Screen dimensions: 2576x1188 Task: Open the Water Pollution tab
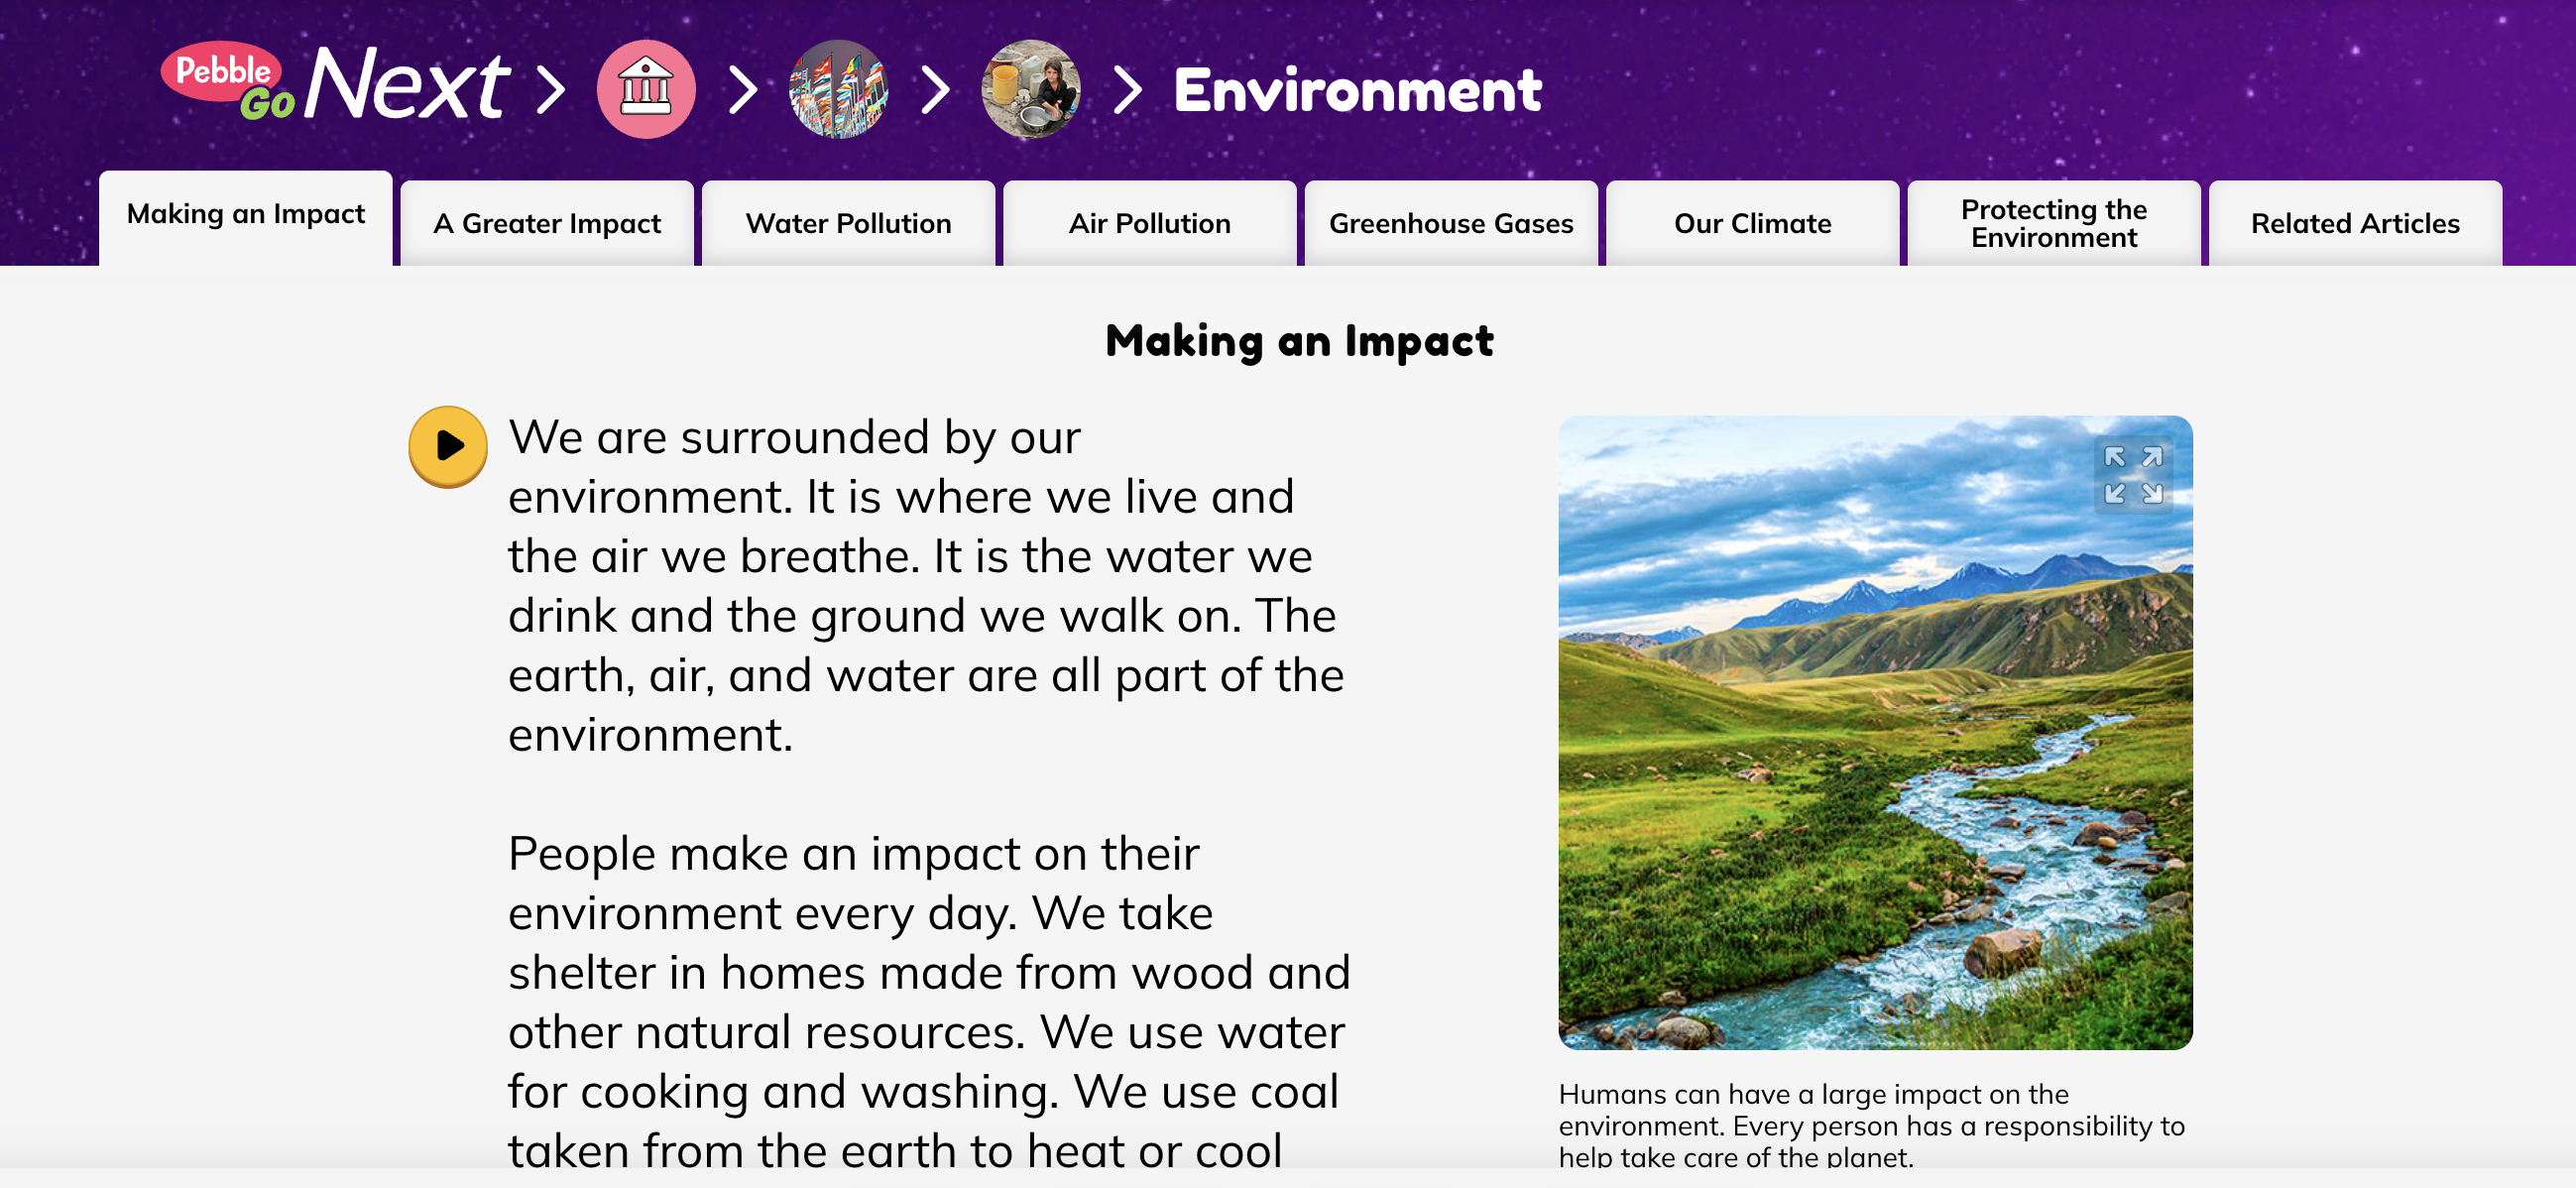(x=848, y=224)
